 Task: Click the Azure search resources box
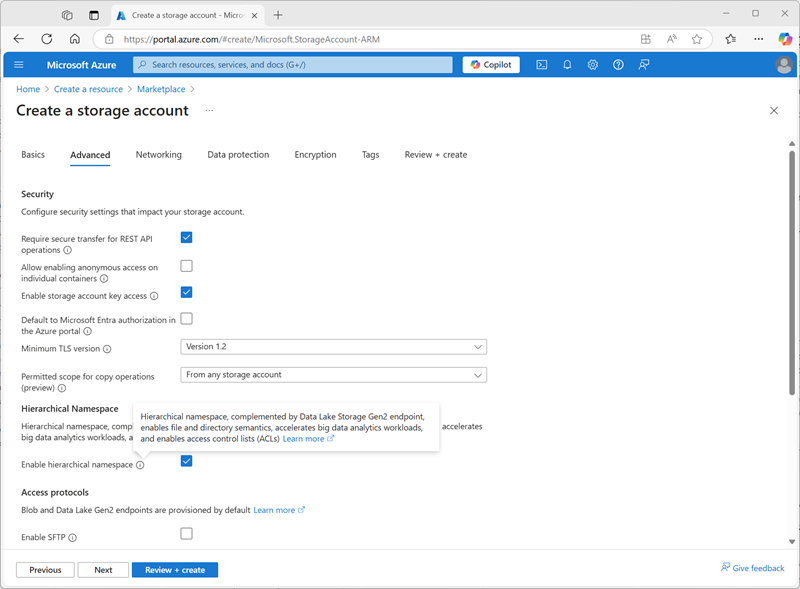[293, 65]
